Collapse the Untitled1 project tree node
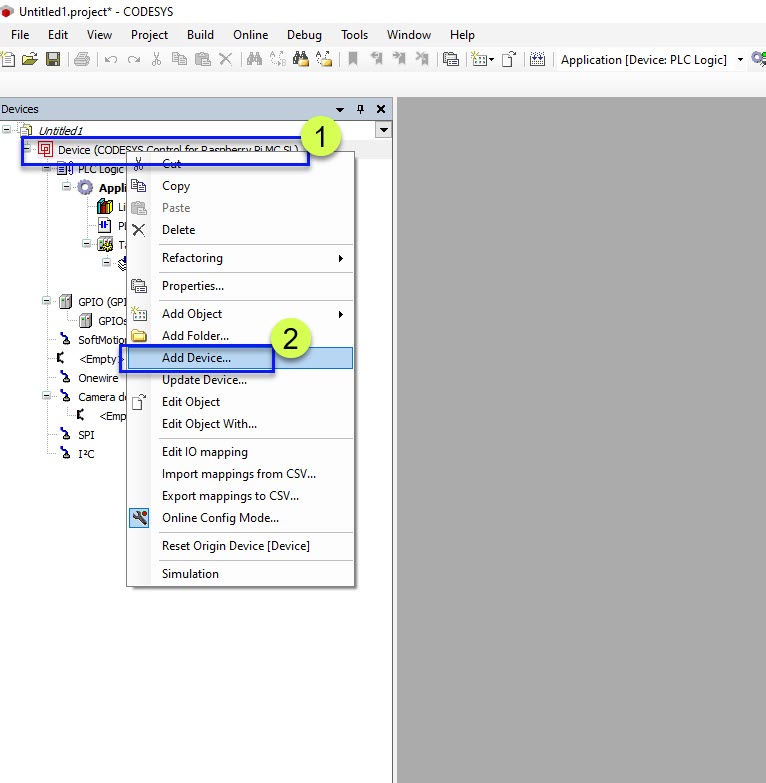This screenshot has width=766, height=783. (7, 130)
